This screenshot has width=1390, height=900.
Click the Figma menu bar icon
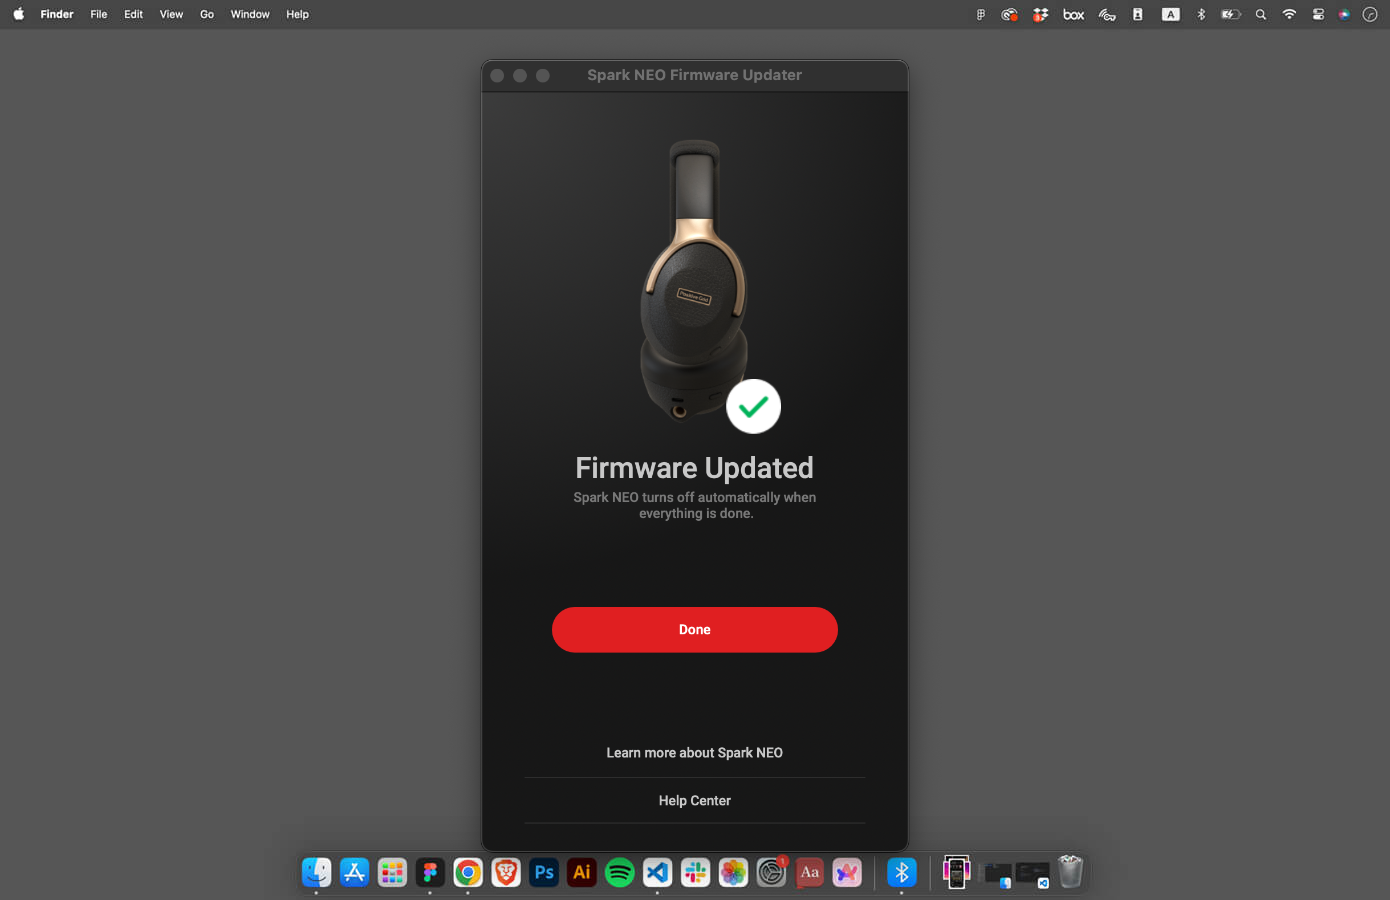pos(981,14)
